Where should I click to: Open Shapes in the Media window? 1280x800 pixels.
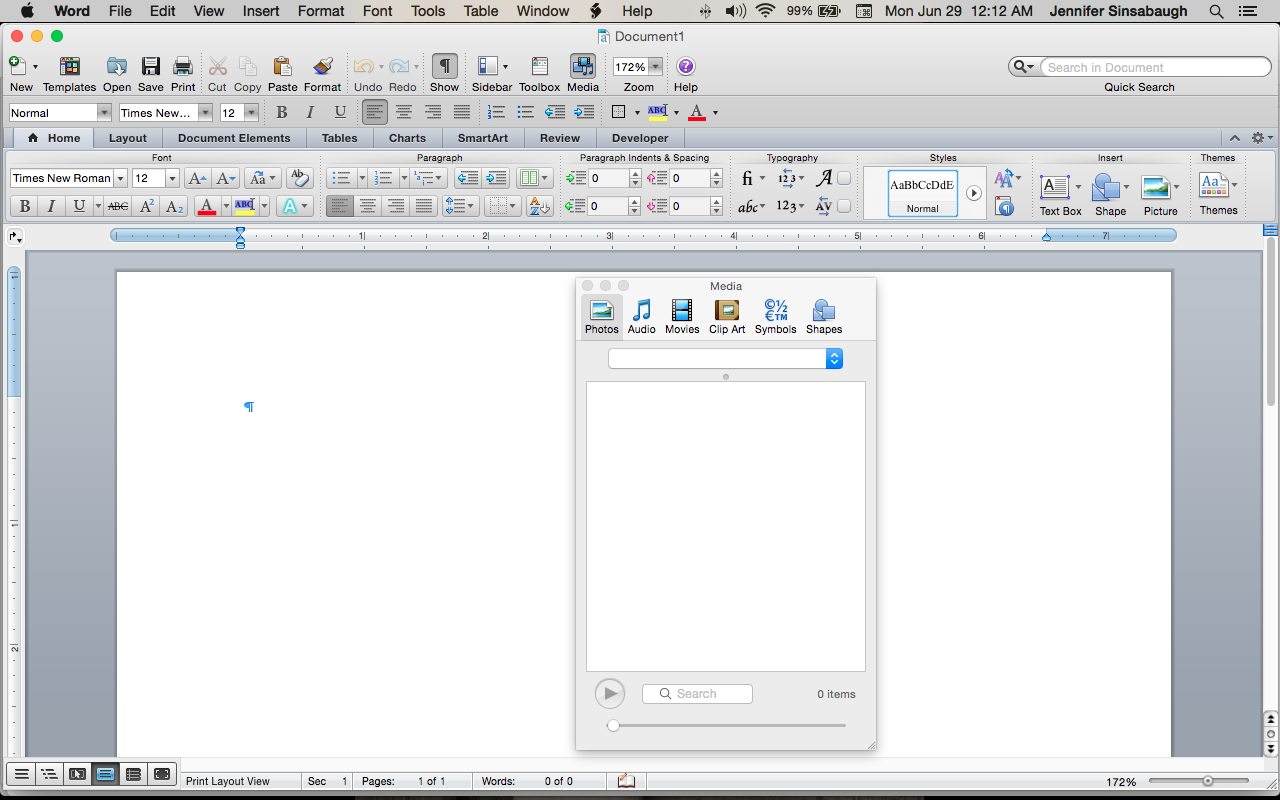[824, 316]
